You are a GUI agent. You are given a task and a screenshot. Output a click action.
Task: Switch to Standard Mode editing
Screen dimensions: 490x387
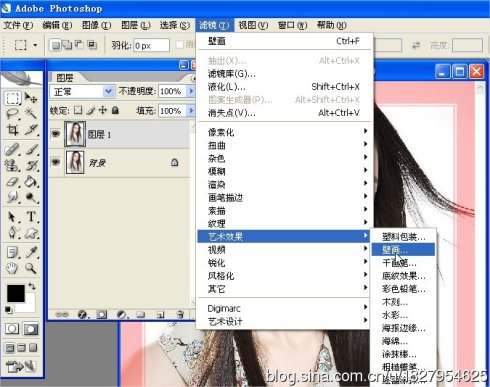coord(12,329)
